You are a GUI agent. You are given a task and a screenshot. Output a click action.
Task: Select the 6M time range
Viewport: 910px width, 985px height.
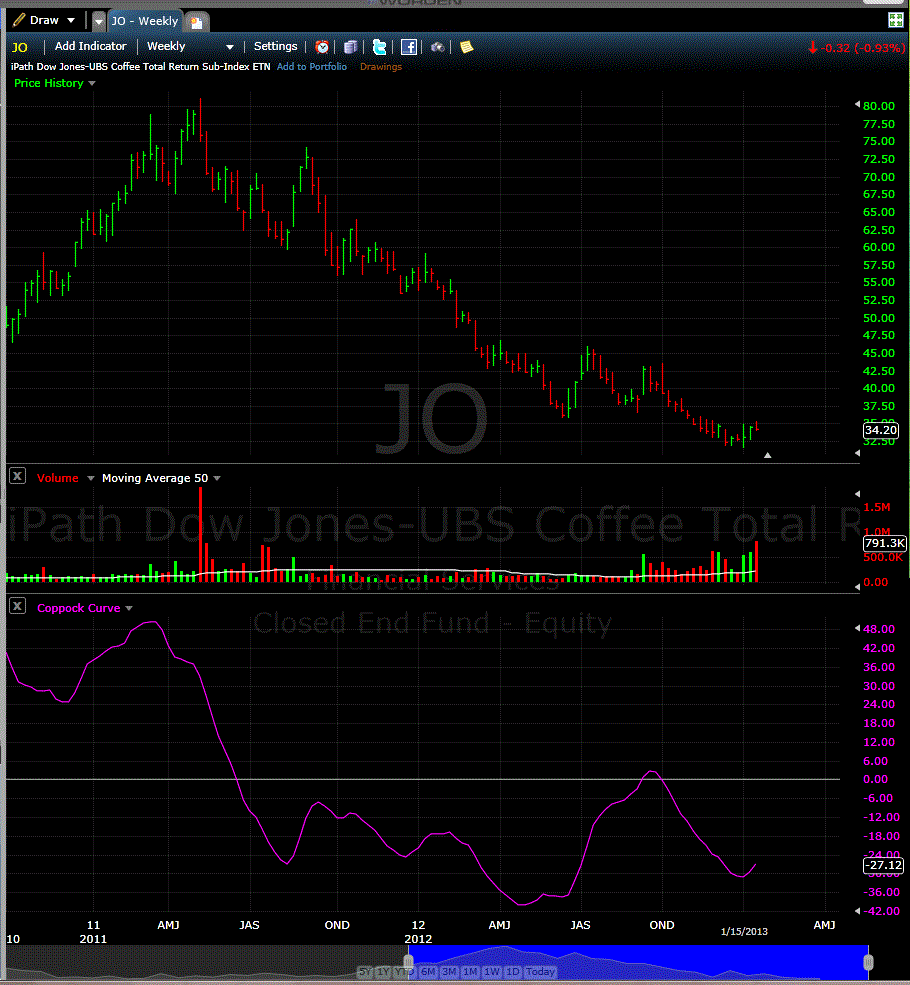click(x=428, y=972)
